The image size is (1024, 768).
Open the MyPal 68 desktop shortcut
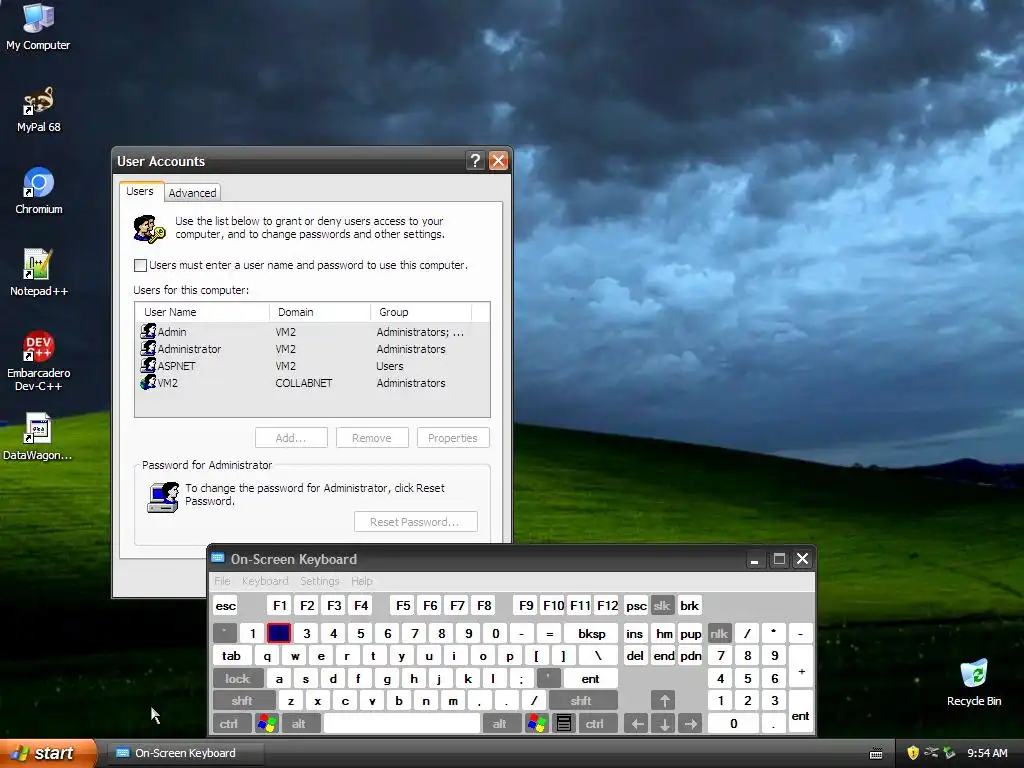tap(39, 109)
